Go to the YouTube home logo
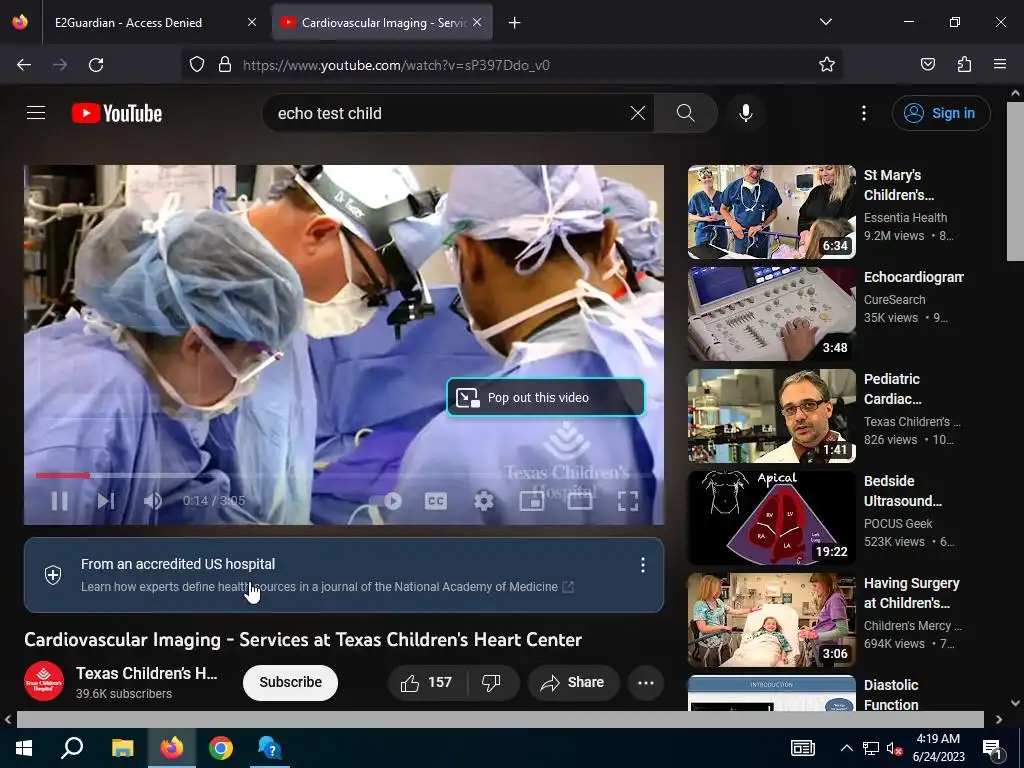This screenshot has height=768, width=1024. (117, 113)
